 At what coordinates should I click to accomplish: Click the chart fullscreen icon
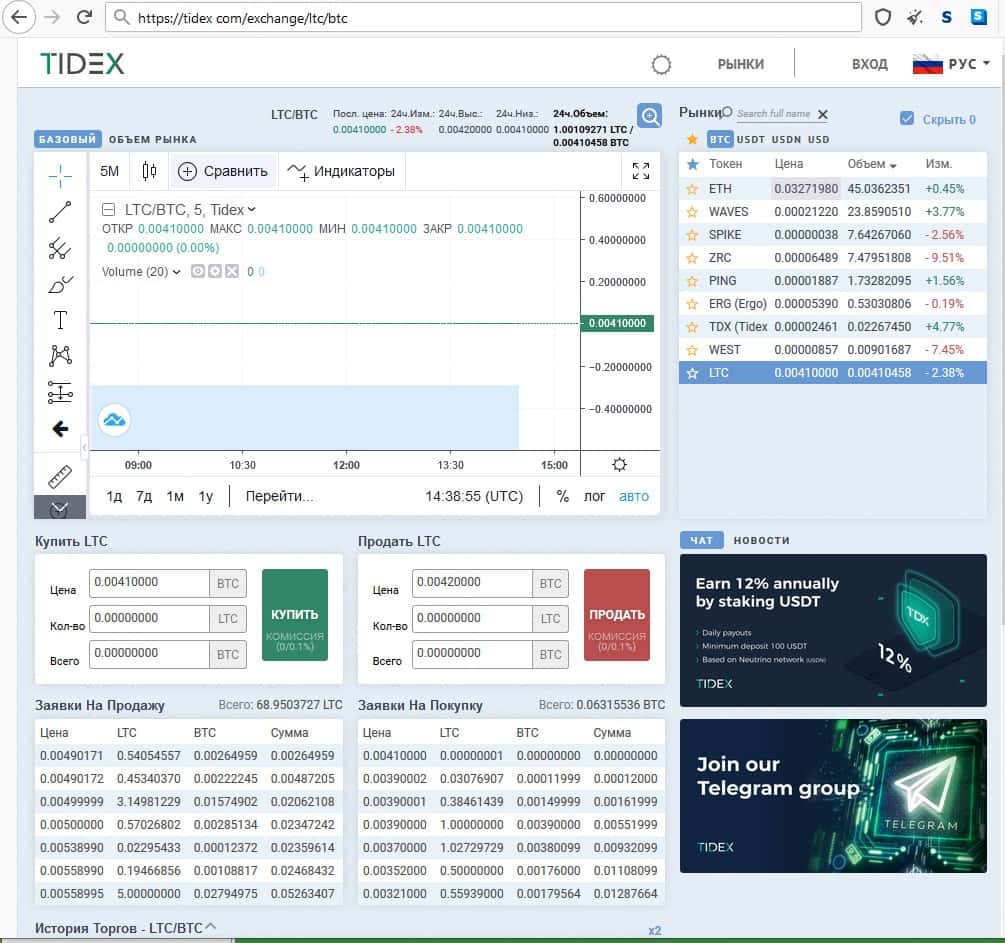coord(641,171)
